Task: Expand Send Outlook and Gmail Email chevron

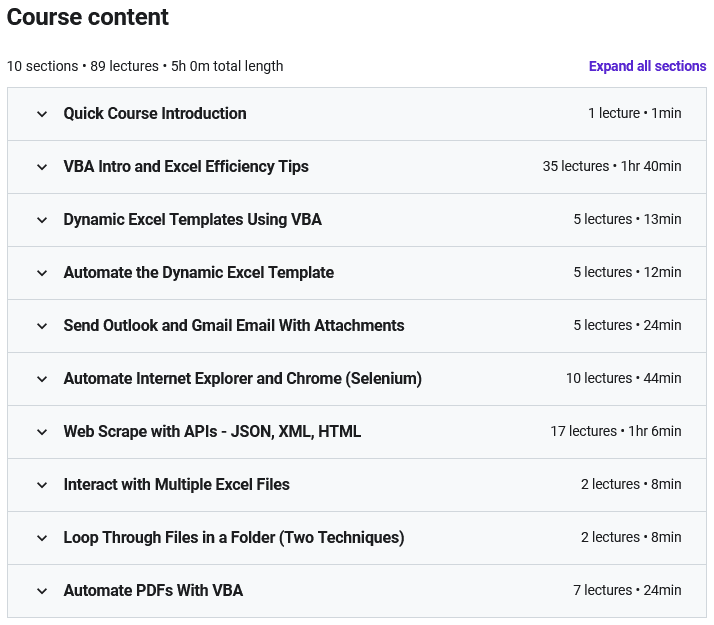Action: pyautogui.click(x=42, y=326)
